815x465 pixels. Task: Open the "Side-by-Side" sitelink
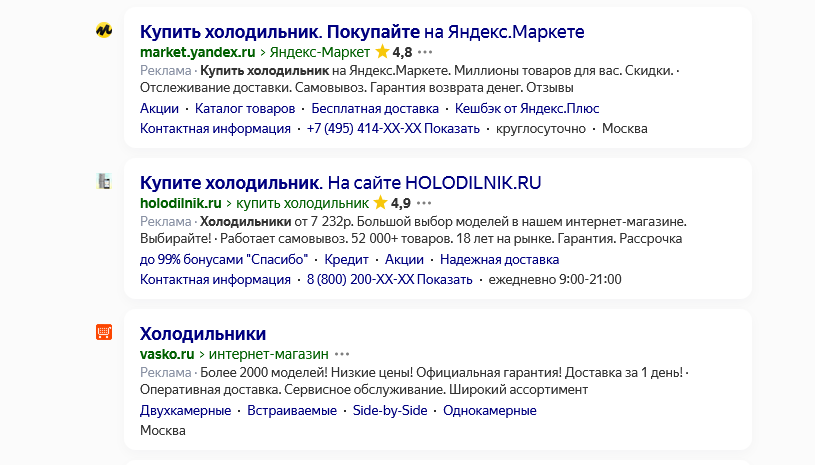click(x=390, y=410)
